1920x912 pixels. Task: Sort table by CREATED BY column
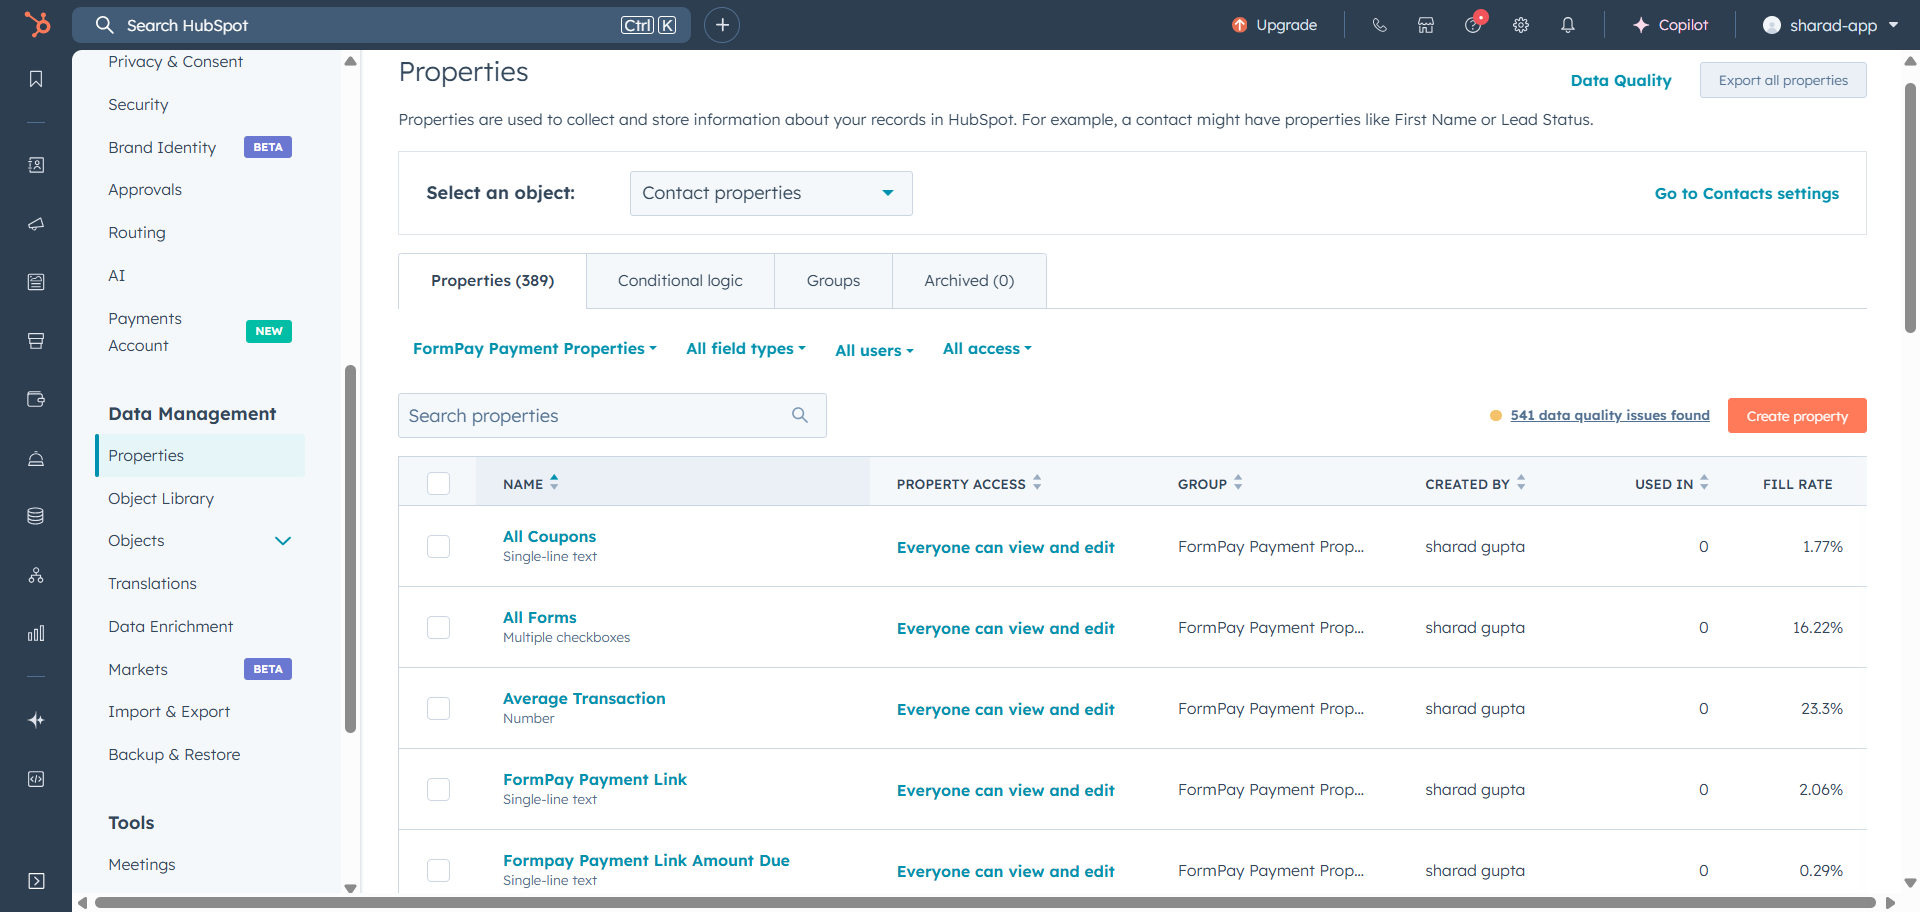pyautogui.click(x=1475, y=483)
